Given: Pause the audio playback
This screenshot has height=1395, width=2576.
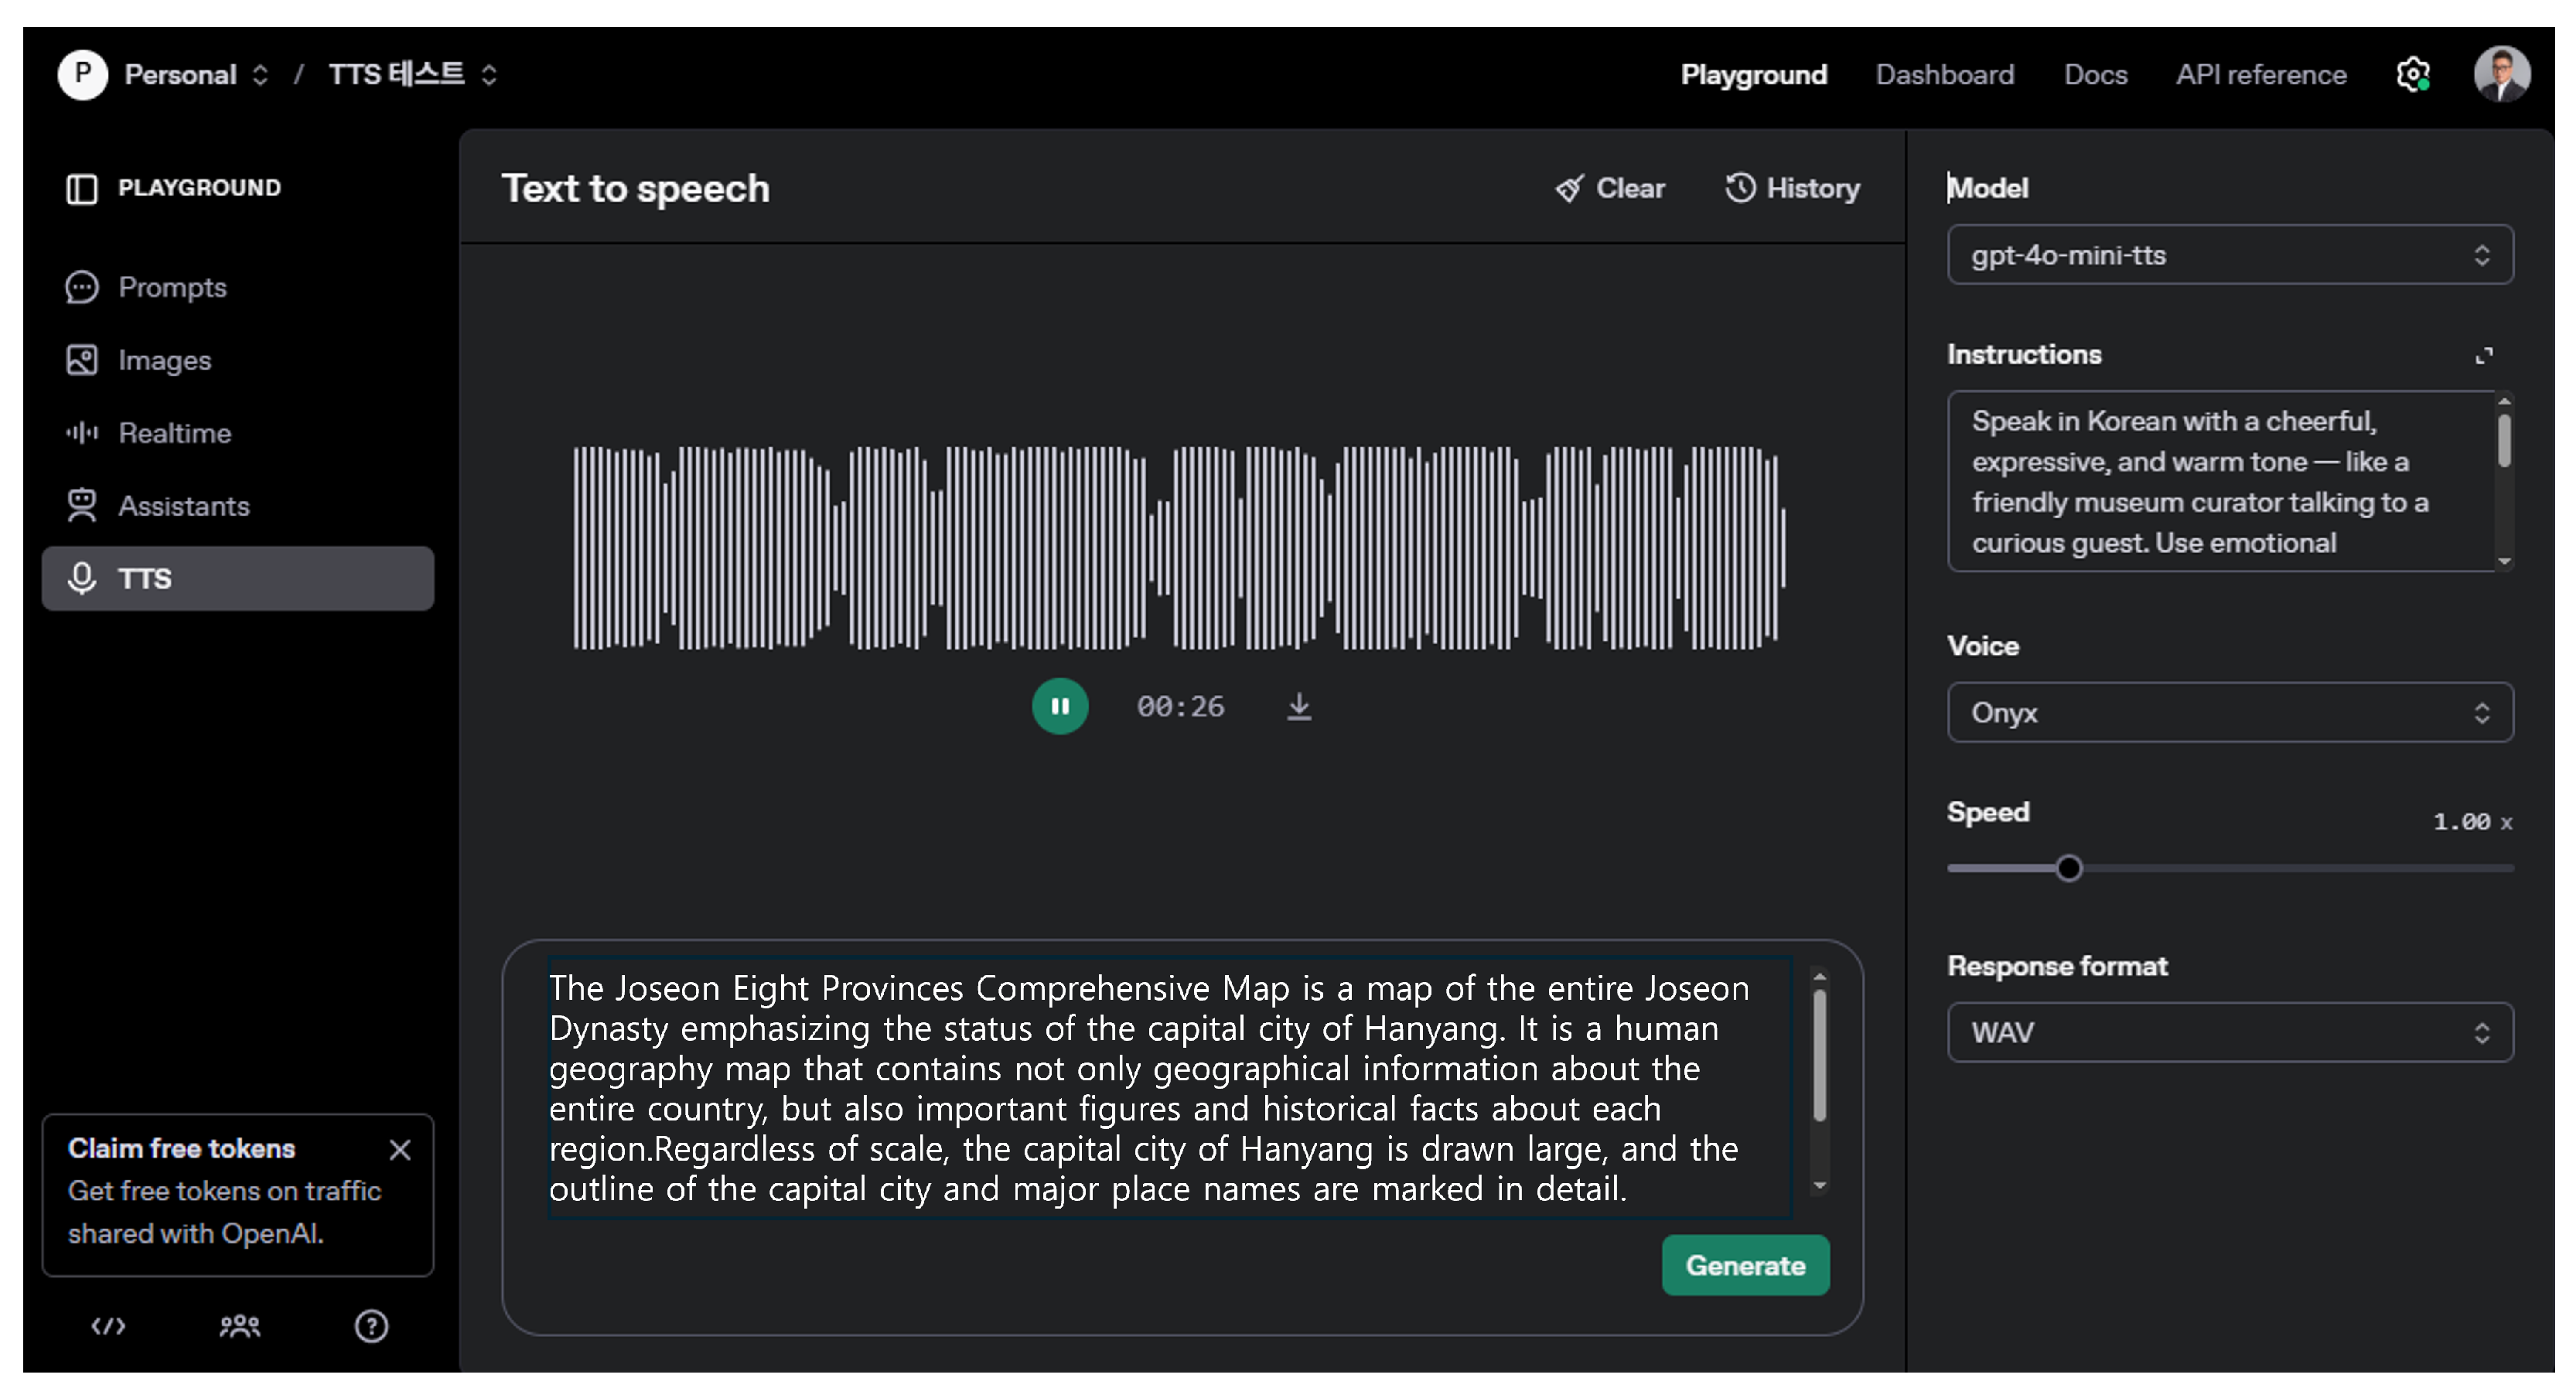Looking at the screenshot, I should (x=1060, y=706).
